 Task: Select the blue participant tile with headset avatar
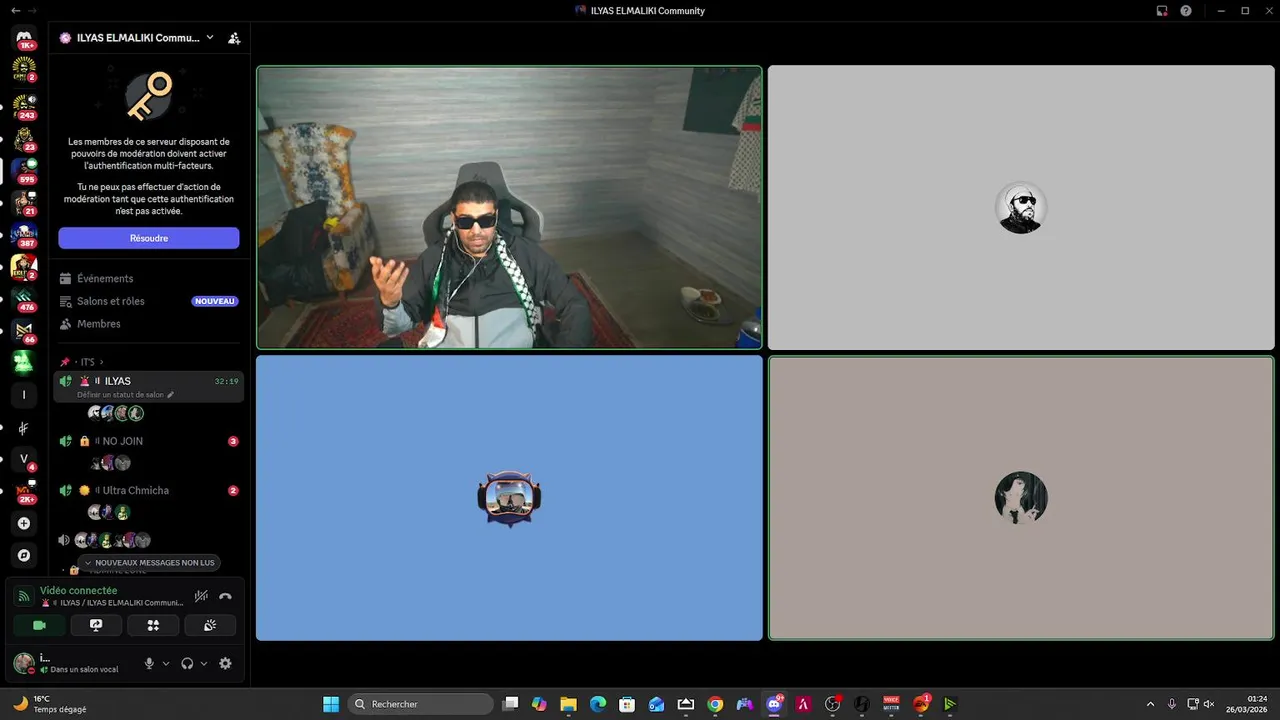[509, 498]
